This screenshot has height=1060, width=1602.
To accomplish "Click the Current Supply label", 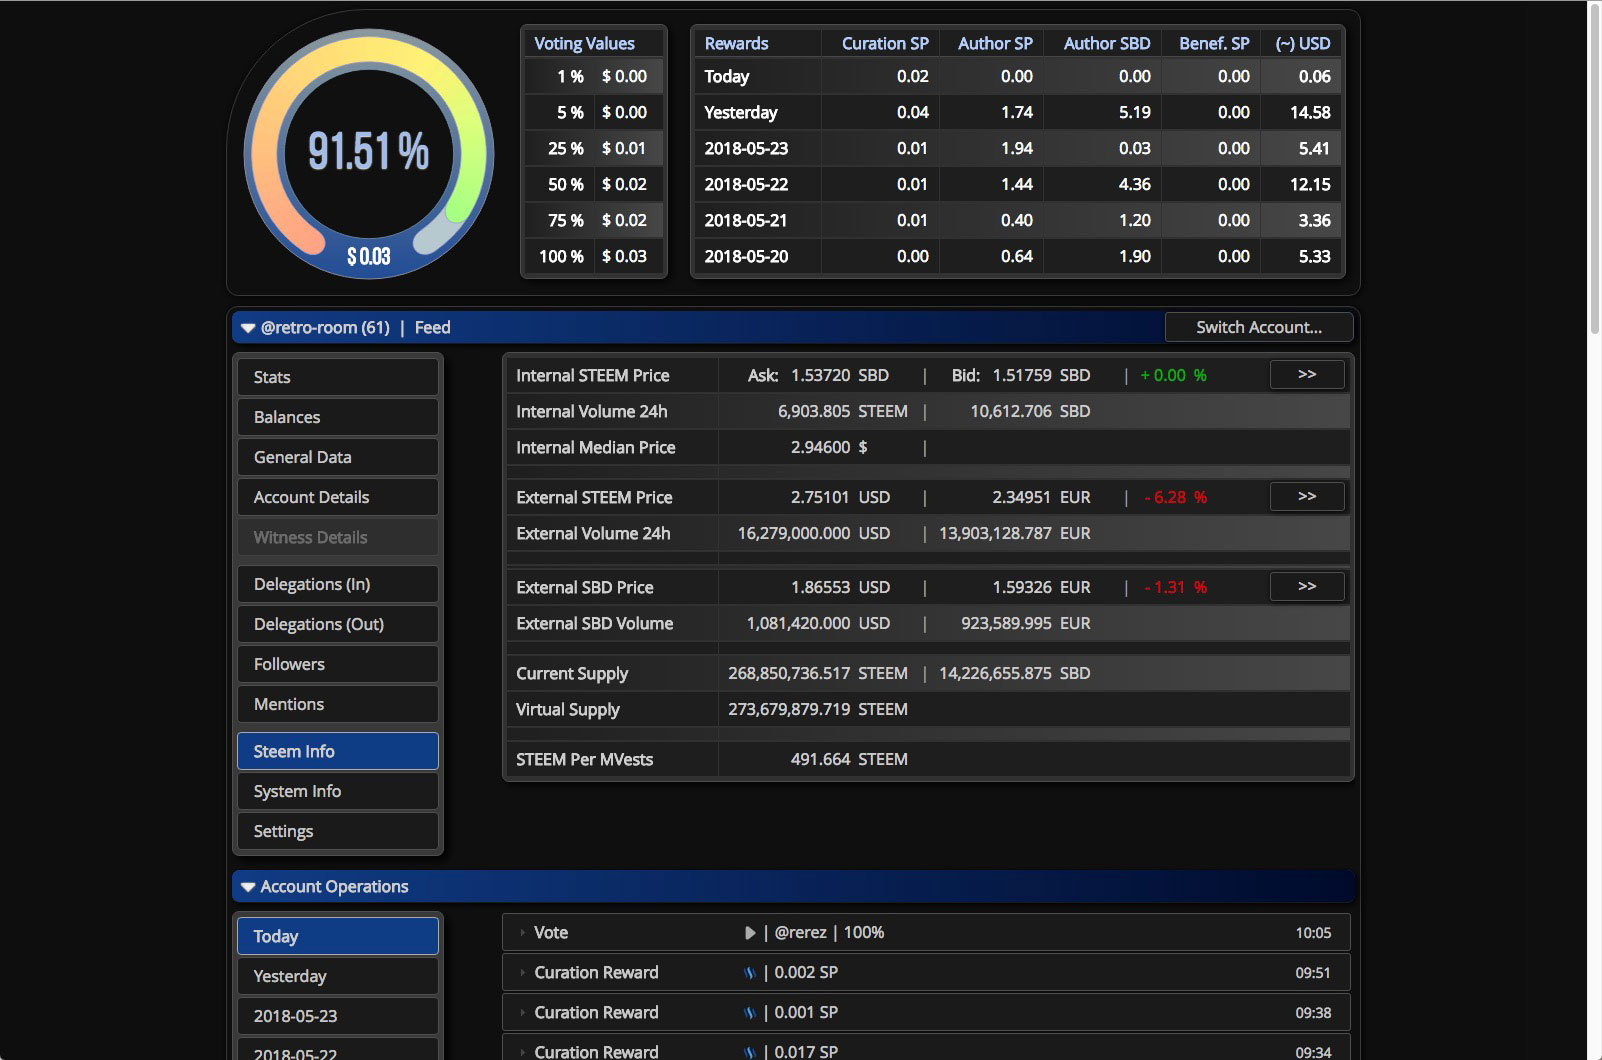I will (572, 673).
